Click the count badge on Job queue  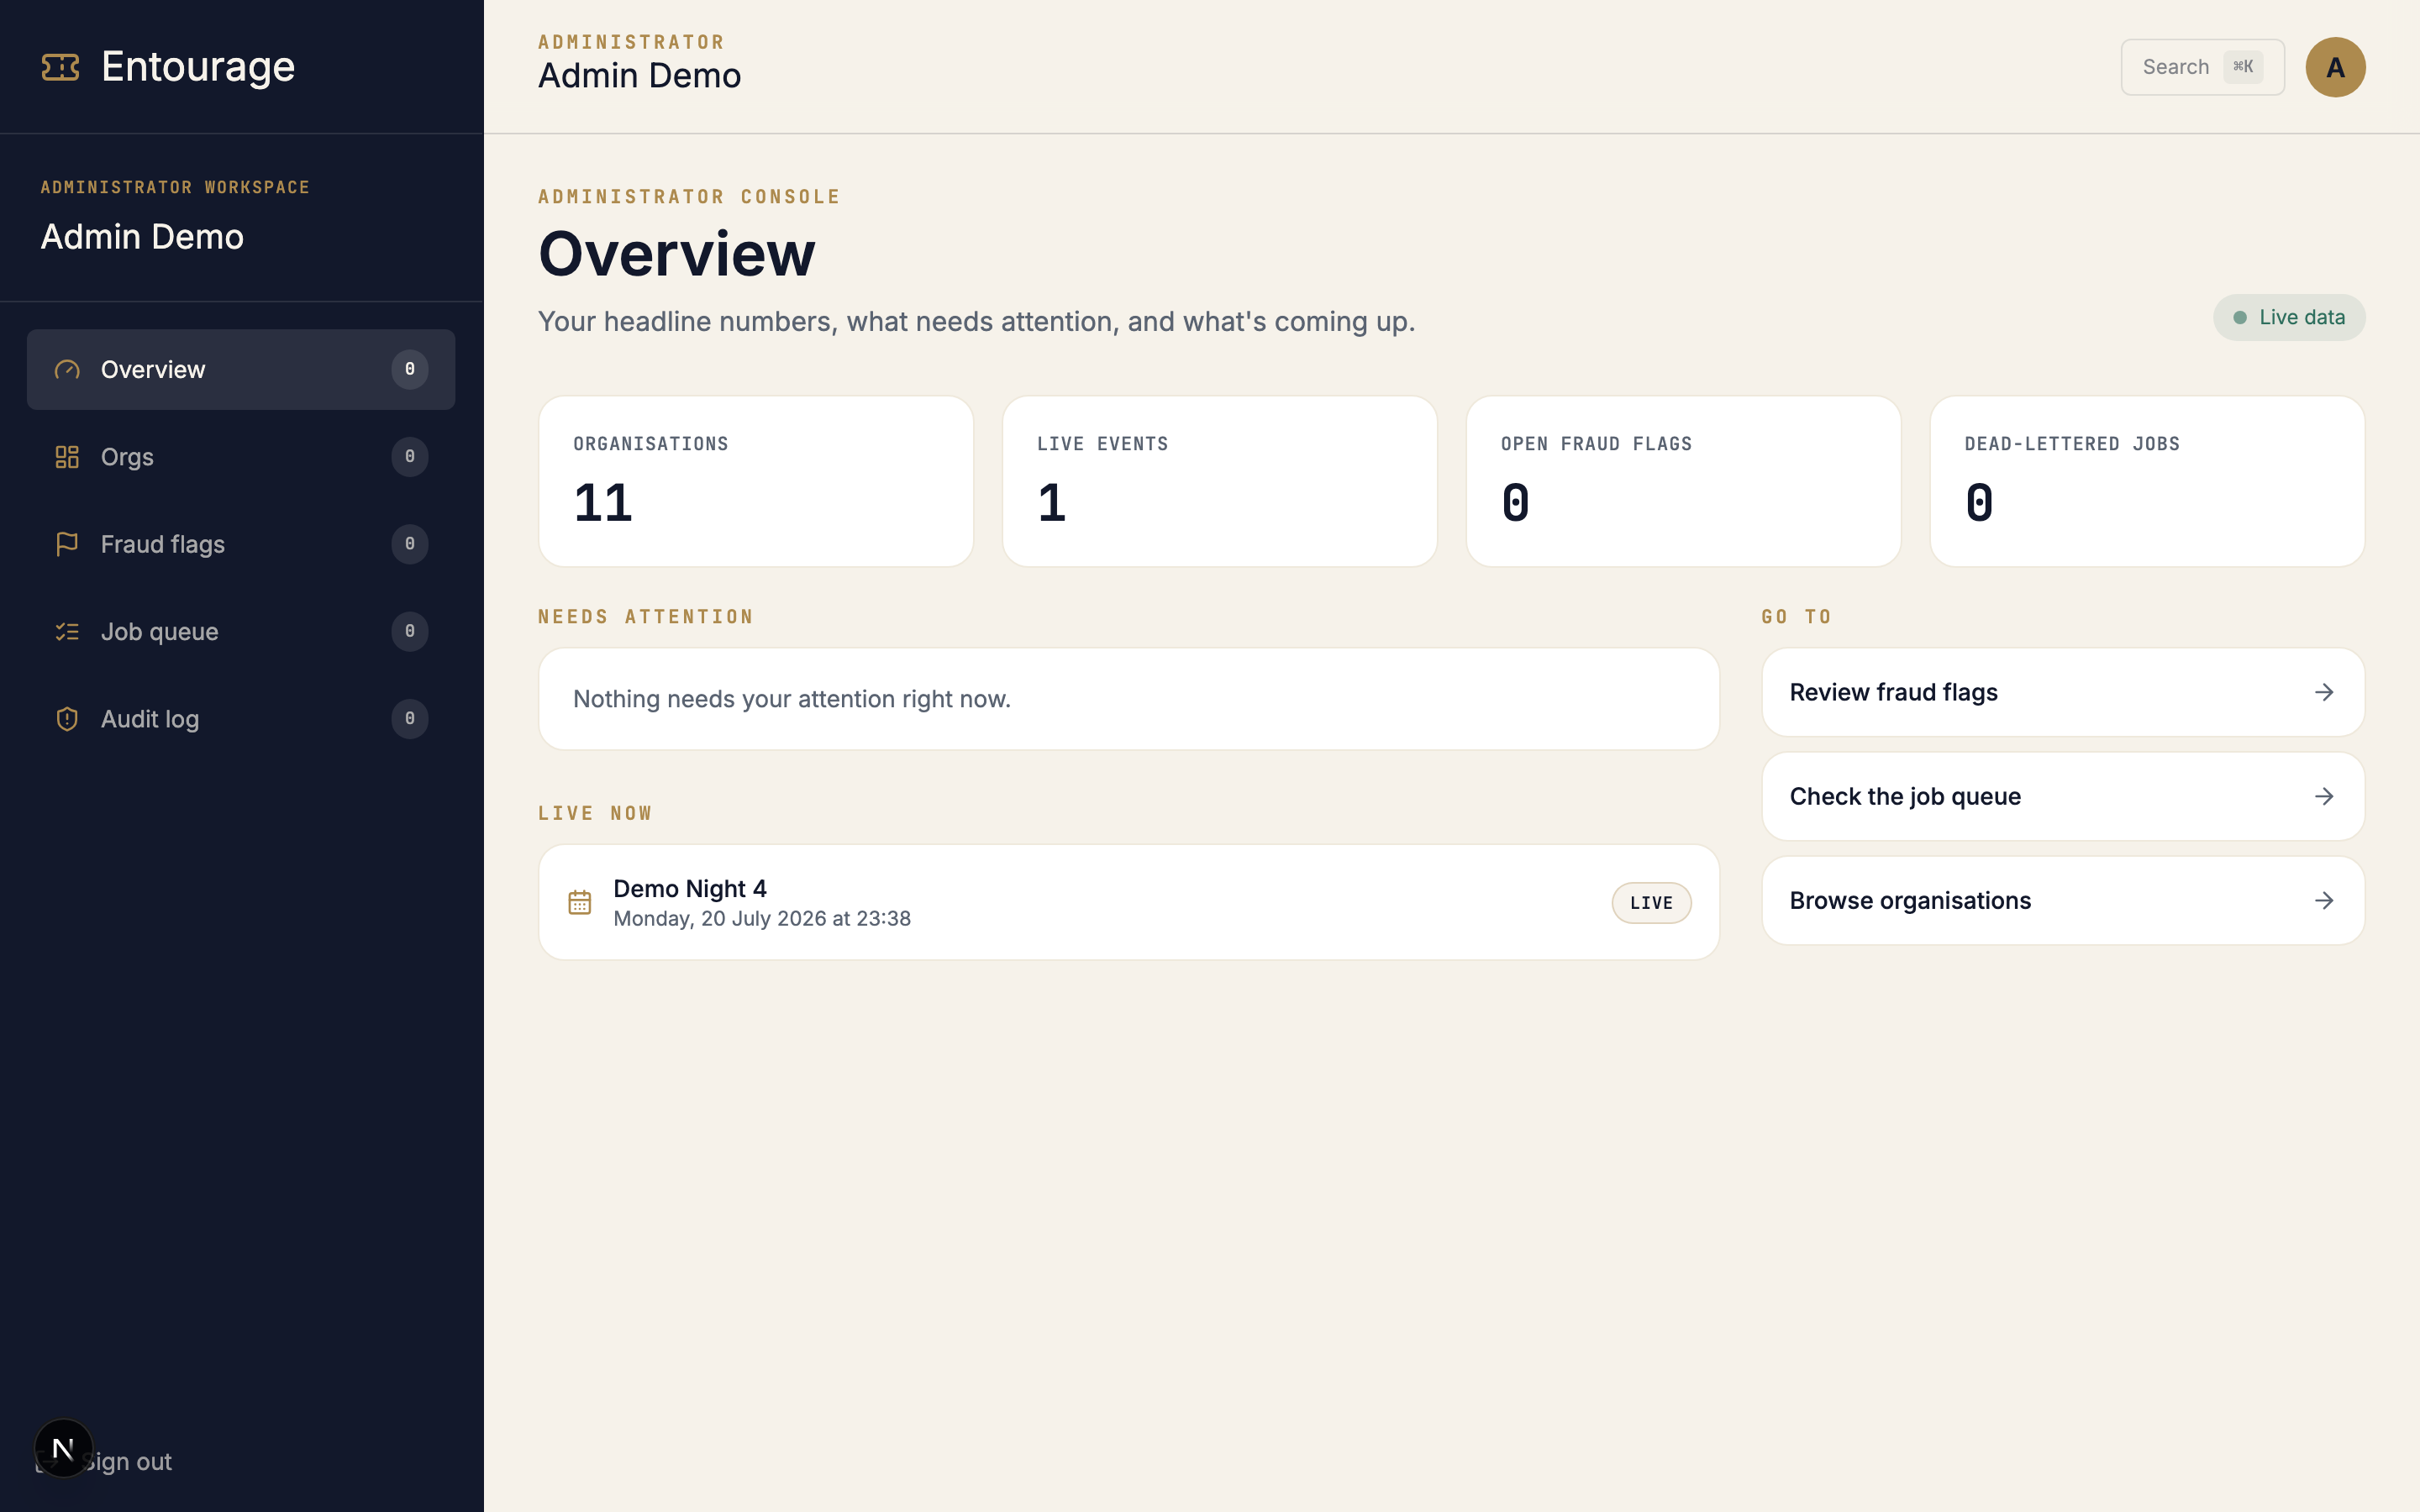click(x=410, y=632)
